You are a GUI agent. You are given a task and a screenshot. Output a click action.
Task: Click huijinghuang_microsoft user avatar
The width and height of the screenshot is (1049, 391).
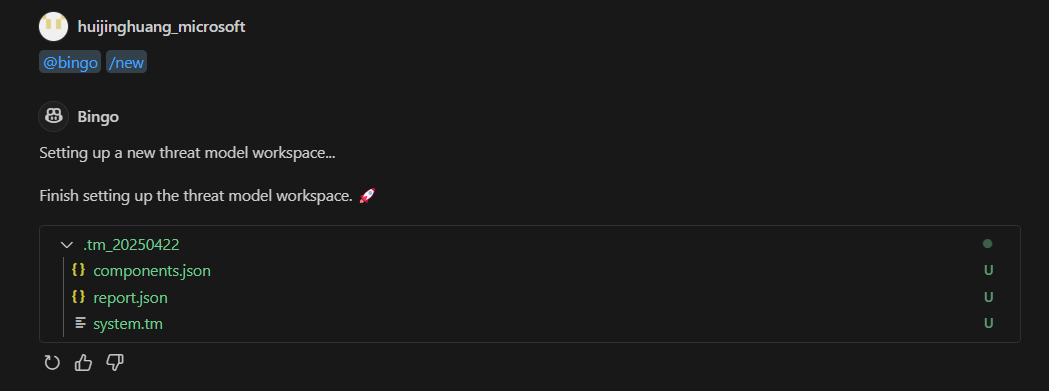click(54, 27)
